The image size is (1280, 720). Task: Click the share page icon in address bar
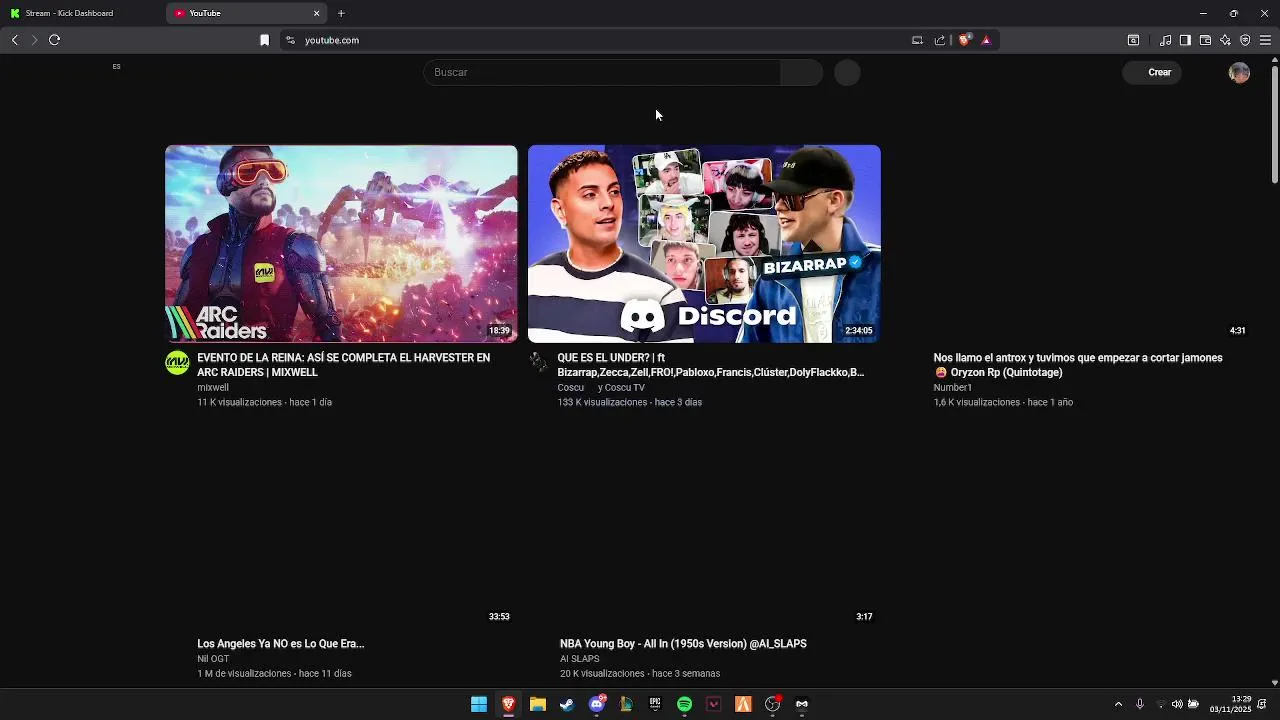click(x=940, y=40)
